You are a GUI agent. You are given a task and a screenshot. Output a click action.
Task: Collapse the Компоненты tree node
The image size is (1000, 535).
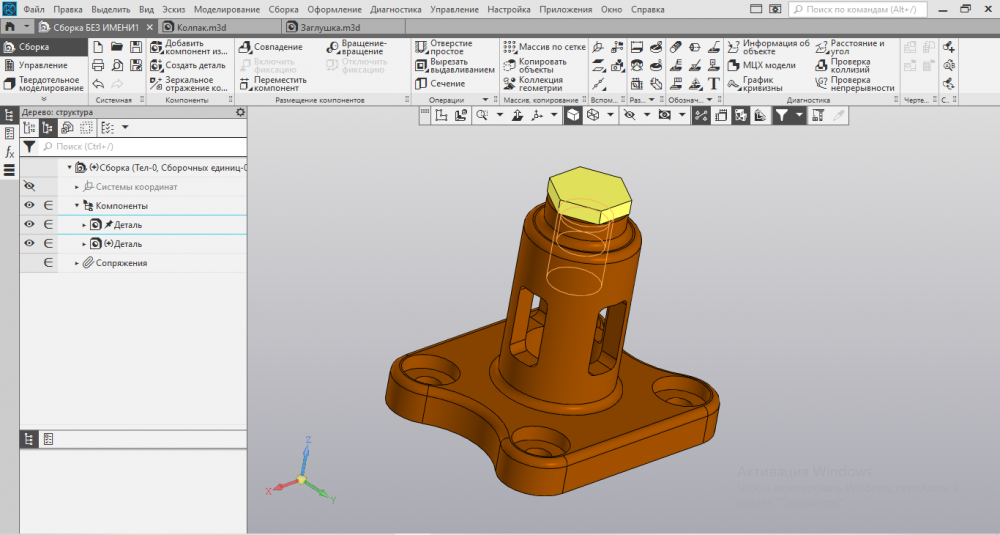(x=77, y=206)
